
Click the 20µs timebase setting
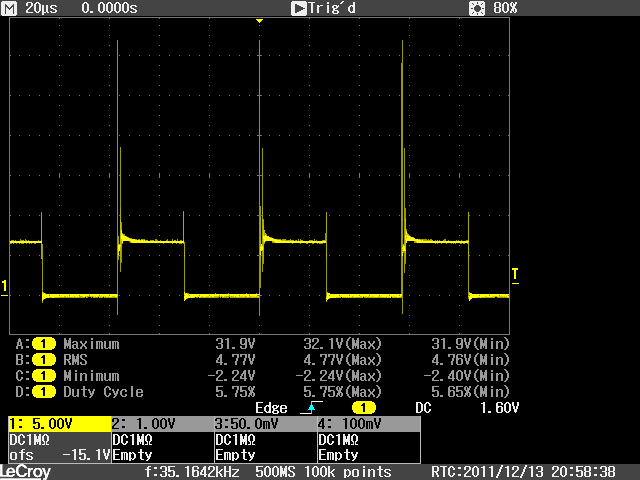(41, 8)
